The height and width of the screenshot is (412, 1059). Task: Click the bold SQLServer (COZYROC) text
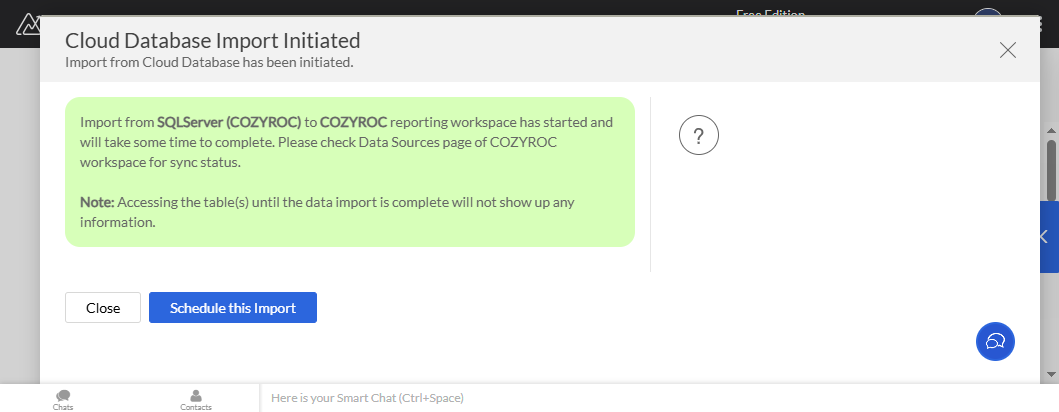[x=229, y=122]
